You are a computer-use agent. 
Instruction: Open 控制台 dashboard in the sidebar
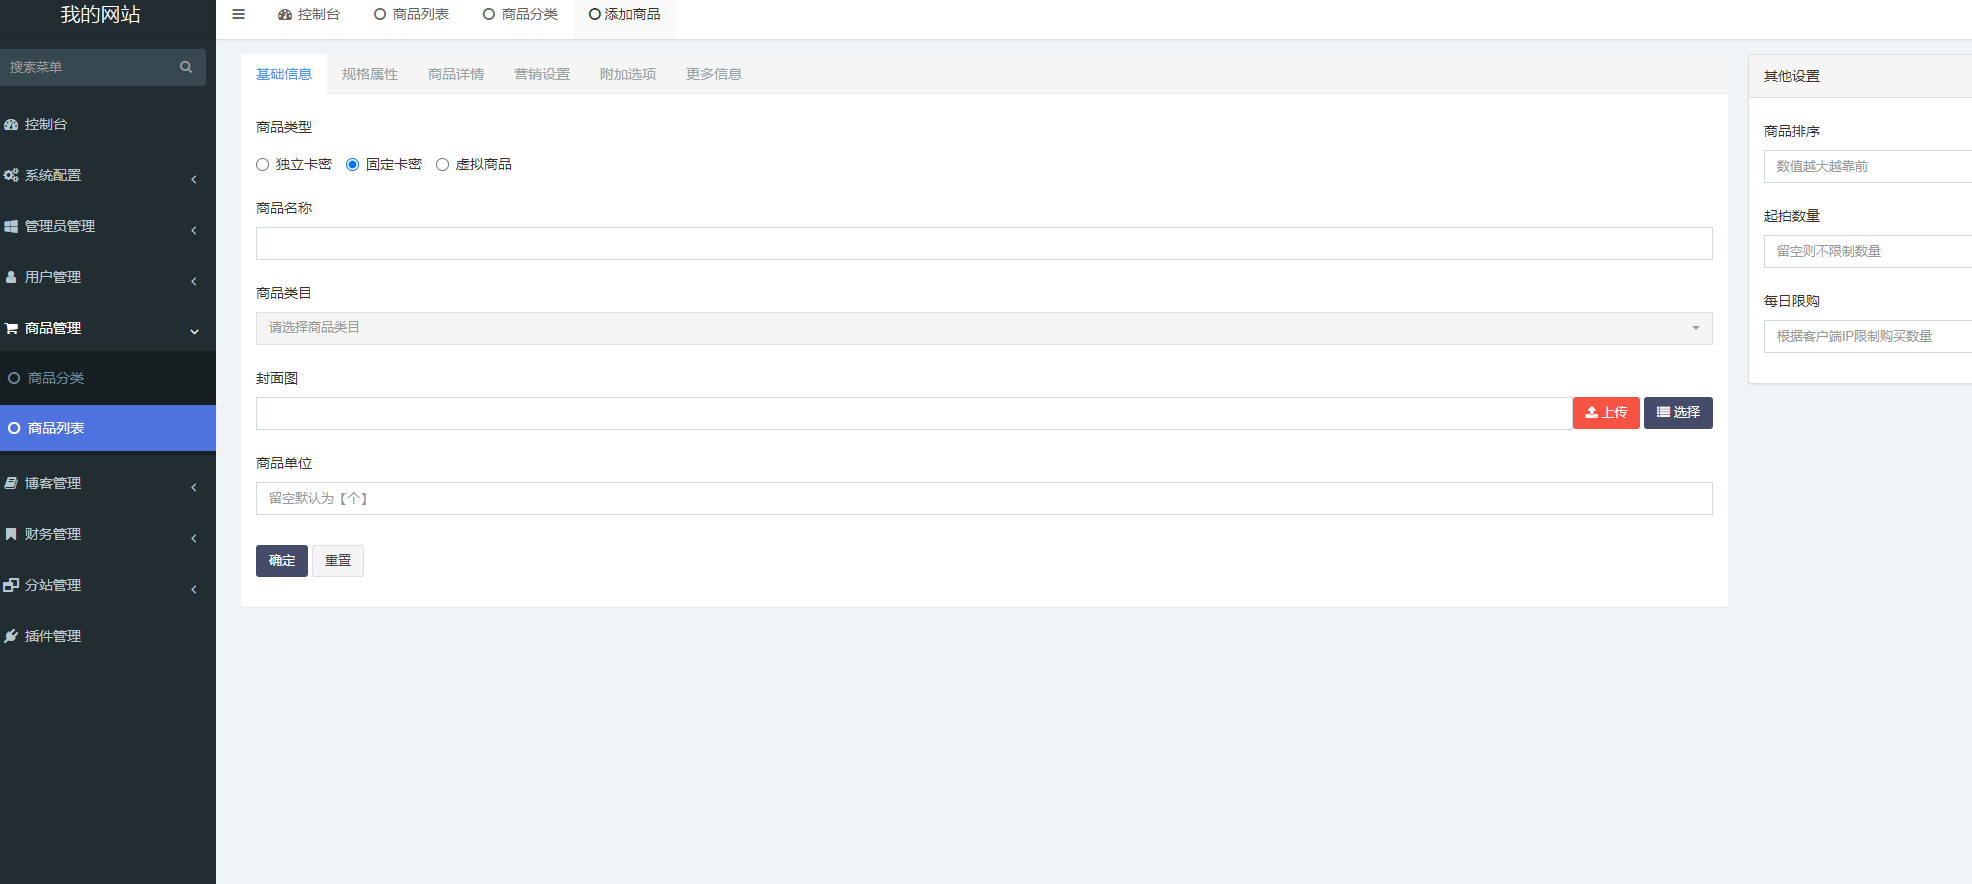coord(46,124)
